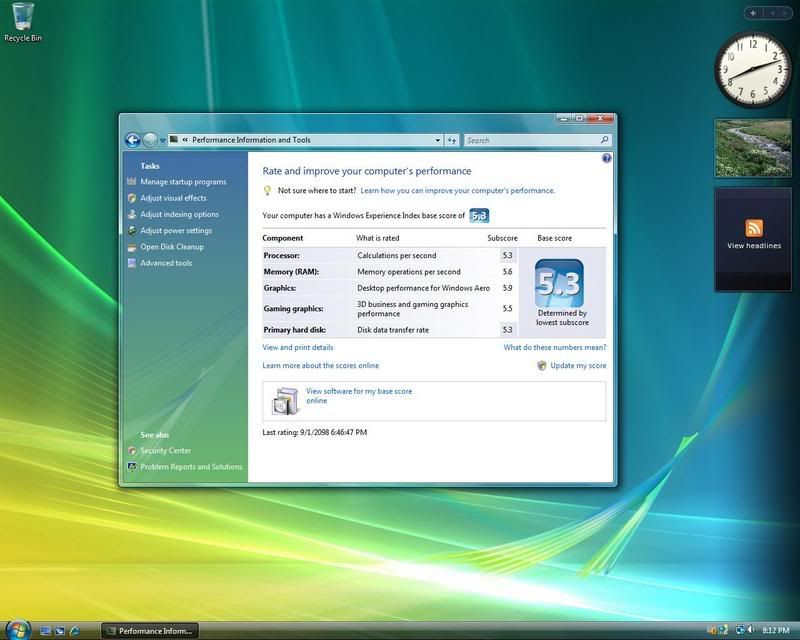Open Advanced tools

click(x=166, y=263)
